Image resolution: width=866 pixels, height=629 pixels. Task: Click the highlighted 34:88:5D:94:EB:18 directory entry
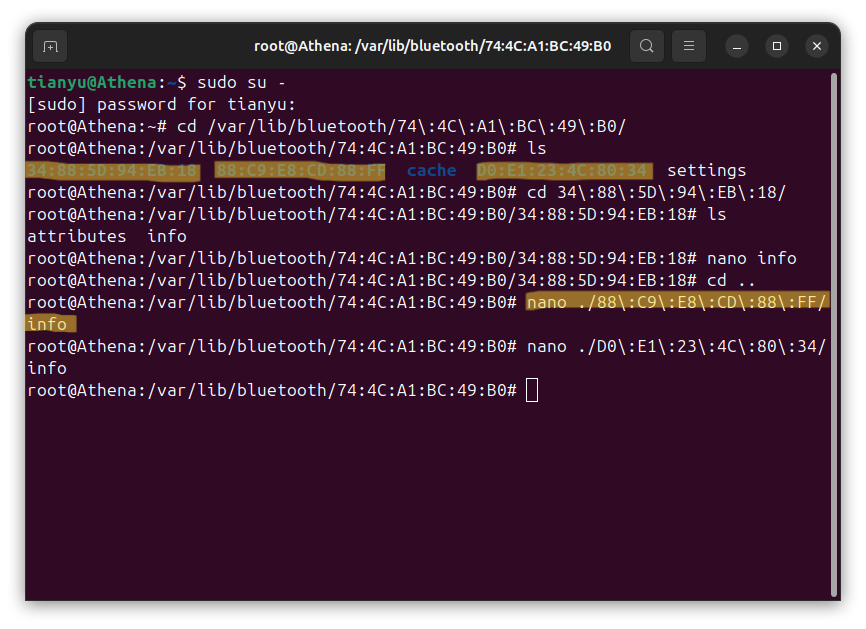tap(112, 171)
